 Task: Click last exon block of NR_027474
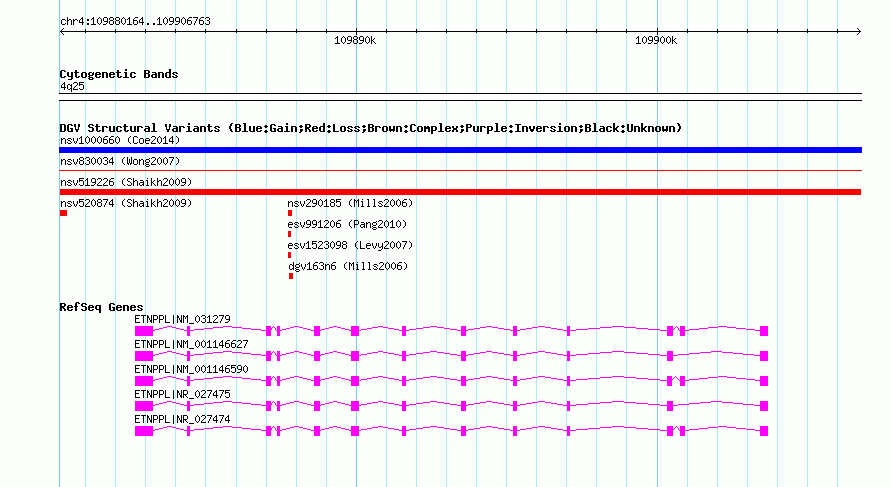click(x=764, y=431)
